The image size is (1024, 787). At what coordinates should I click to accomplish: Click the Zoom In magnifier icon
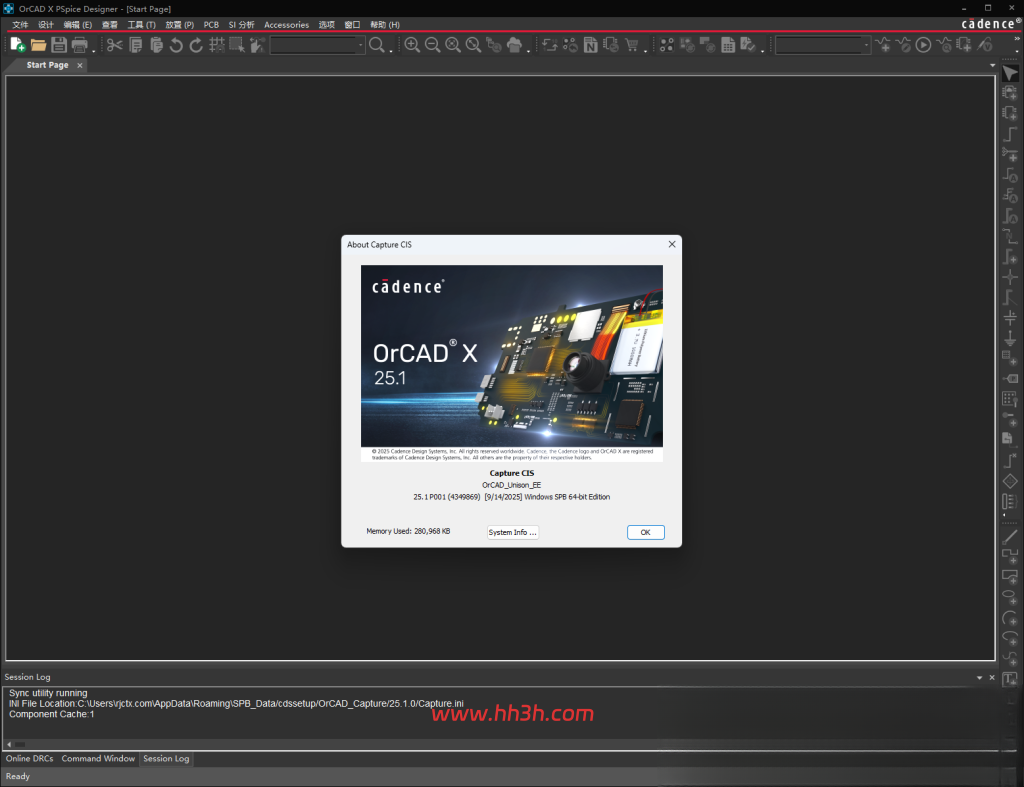pos(411,45)
